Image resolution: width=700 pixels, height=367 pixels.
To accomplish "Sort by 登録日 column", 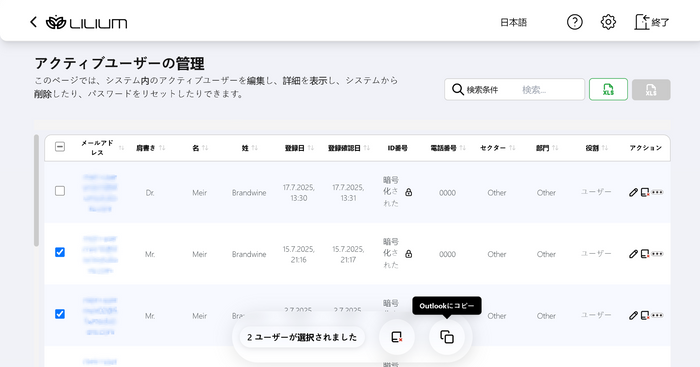I will (310, 148).
